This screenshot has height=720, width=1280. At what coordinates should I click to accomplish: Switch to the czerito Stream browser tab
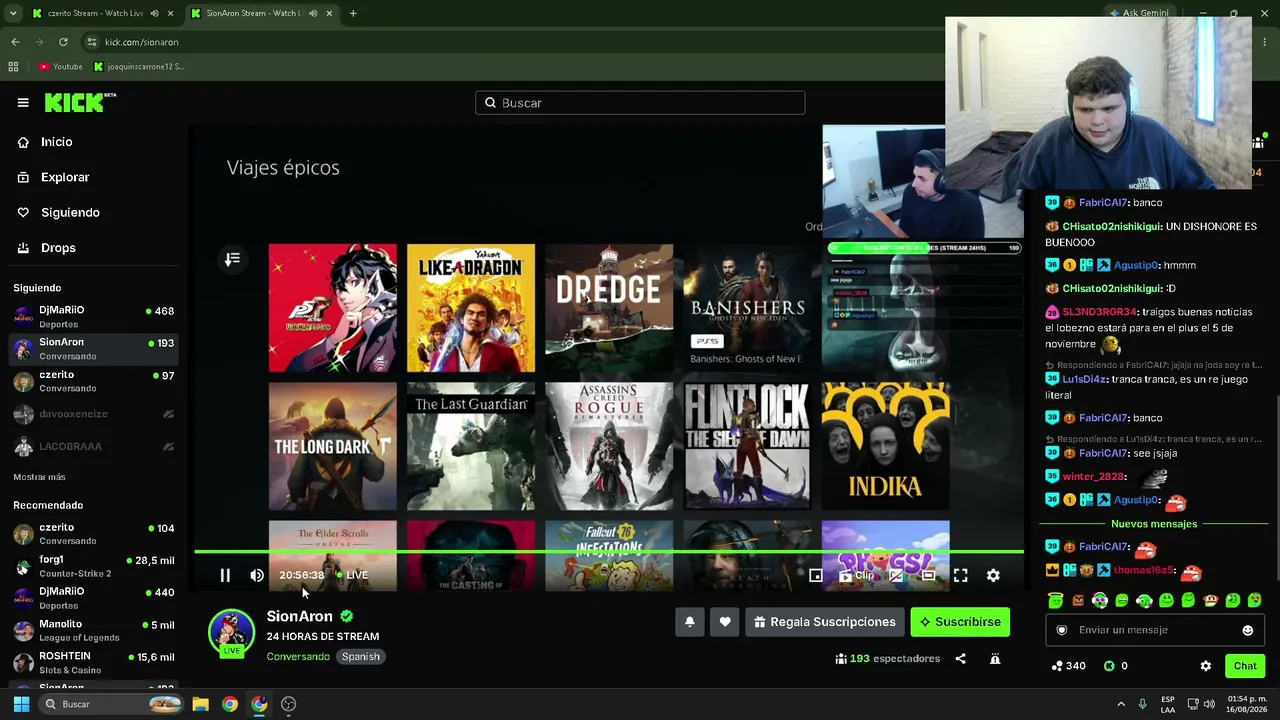(95, 13)
